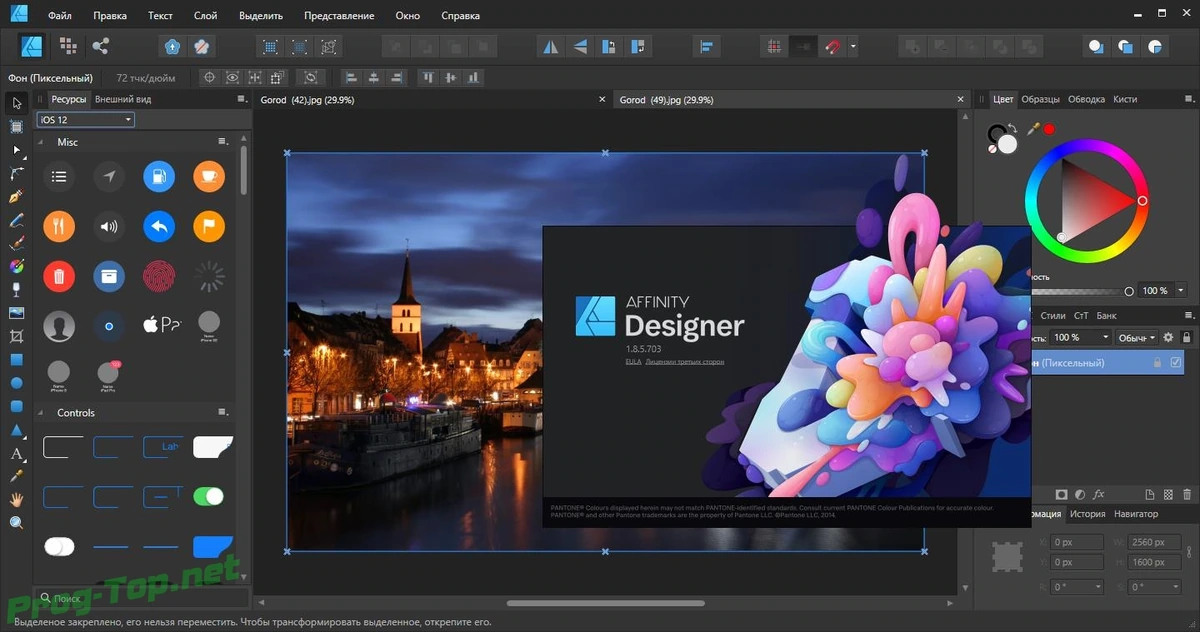Image resolution: width=1200 pixels, height=632 pixels.
Task: Open EULA link on splash screen
Action: point(633,361)
